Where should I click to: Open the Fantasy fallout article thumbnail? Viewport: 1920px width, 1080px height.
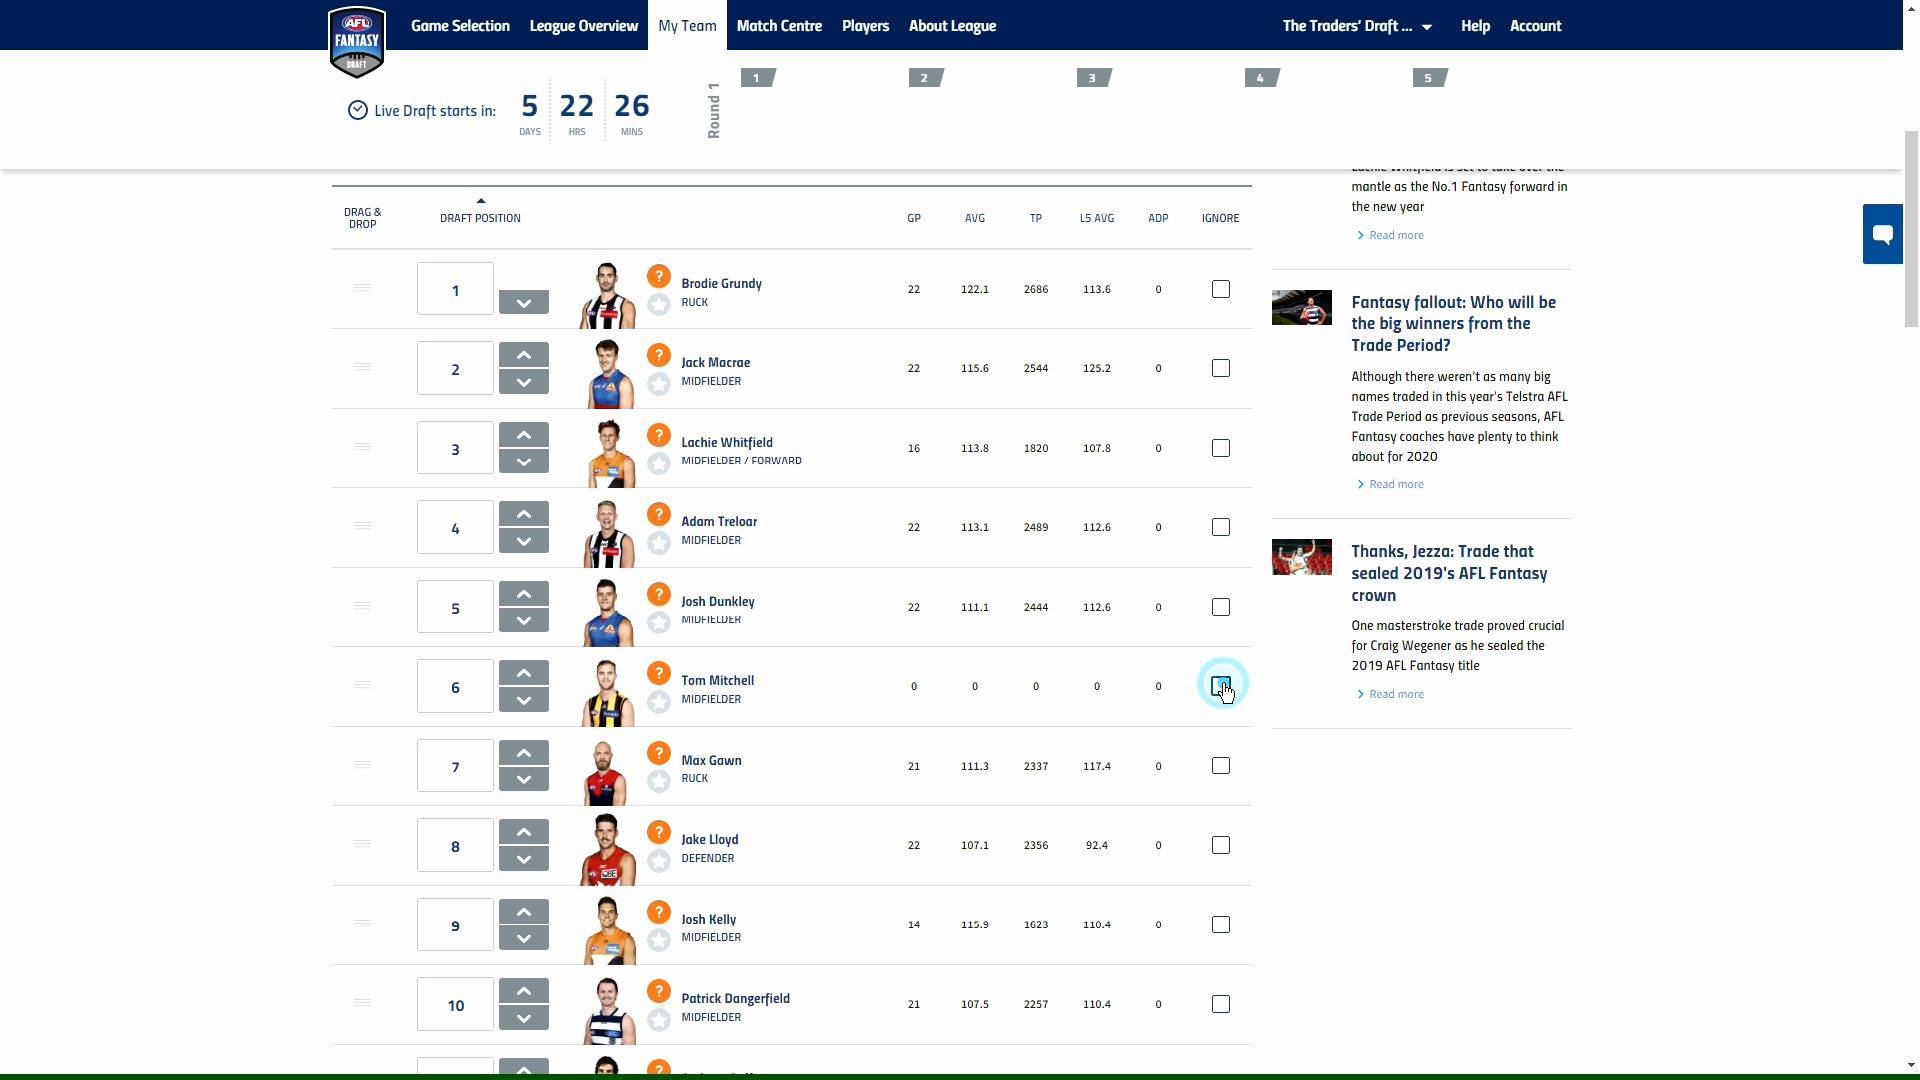click(1301, 307)
